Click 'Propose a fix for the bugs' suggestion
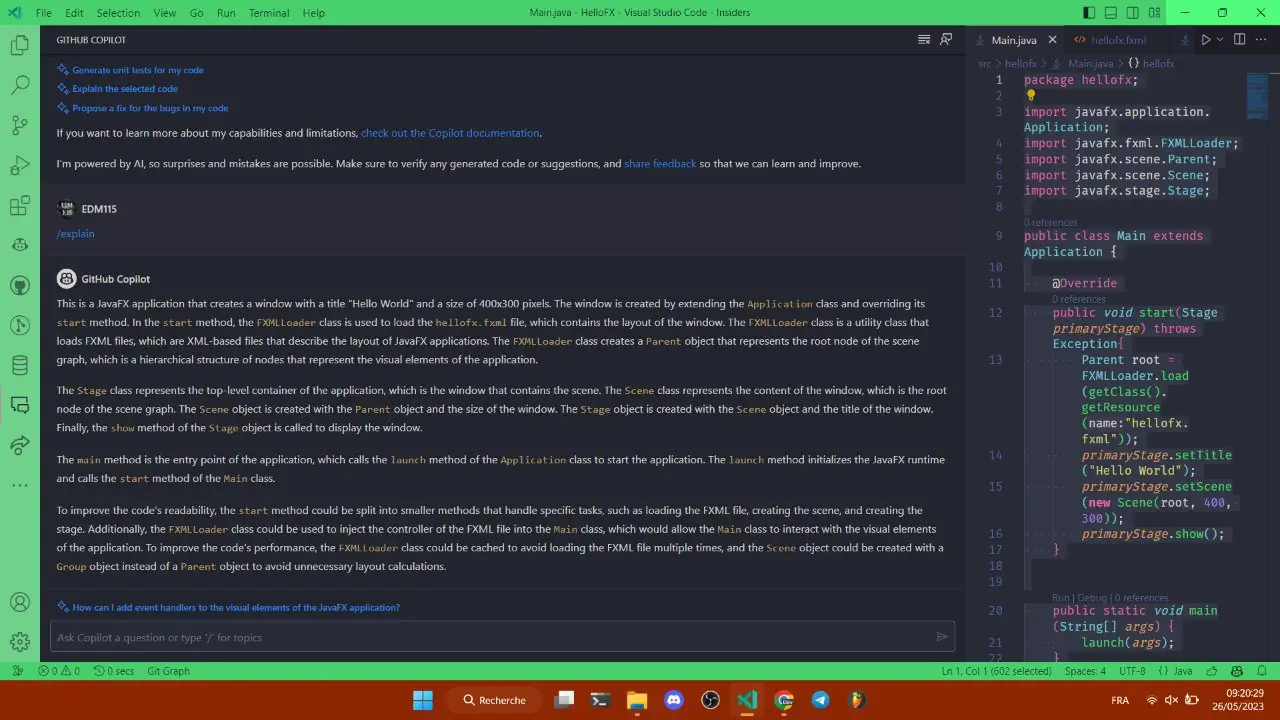 [150, 108]
